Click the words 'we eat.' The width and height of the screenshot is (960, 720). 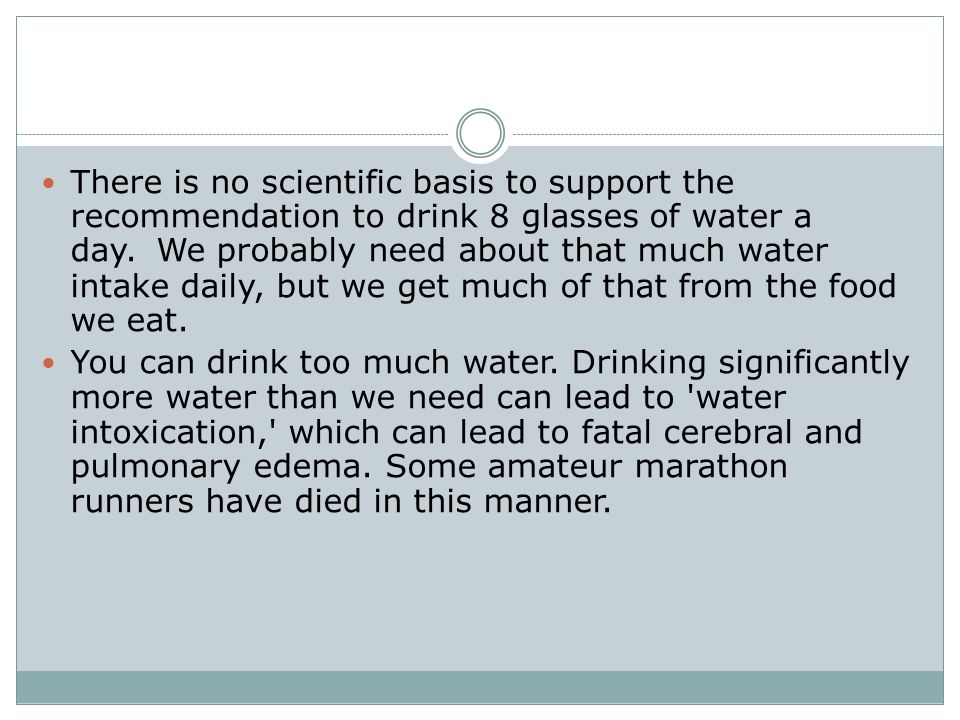[x=129, y=321]
